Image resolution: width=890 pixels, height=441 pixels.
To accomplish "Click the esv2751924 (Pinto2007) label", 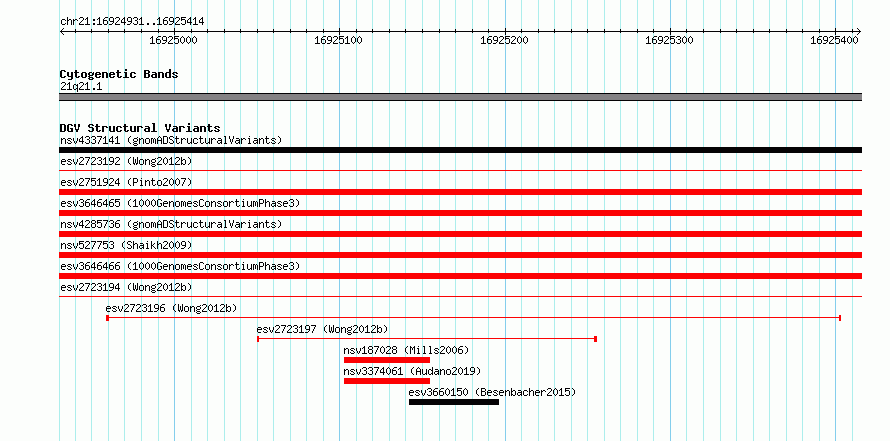I will [126, 182].
